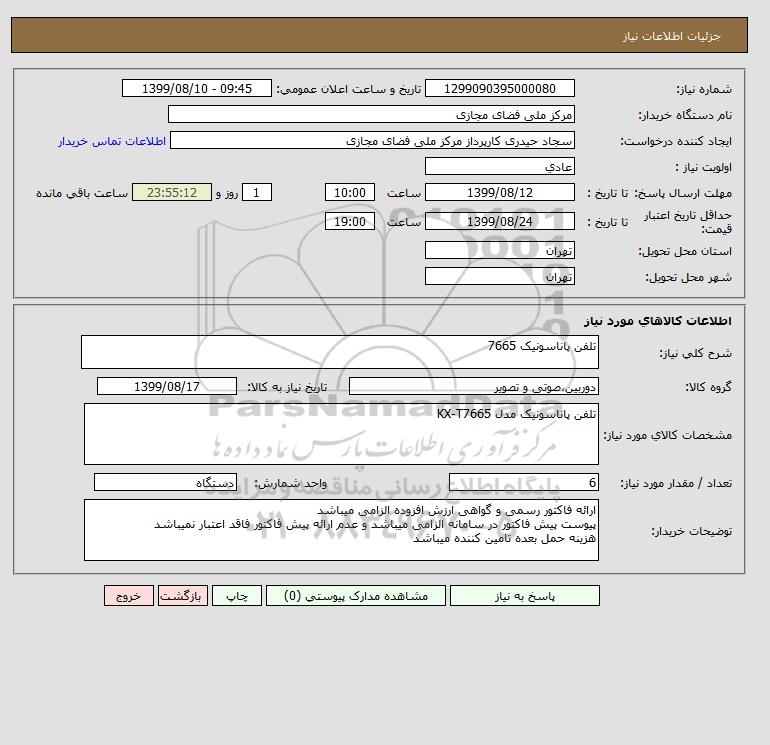Click label 'ایجاد کننده درخواست:'
770x745 pixels.
[x=676, y=141]
